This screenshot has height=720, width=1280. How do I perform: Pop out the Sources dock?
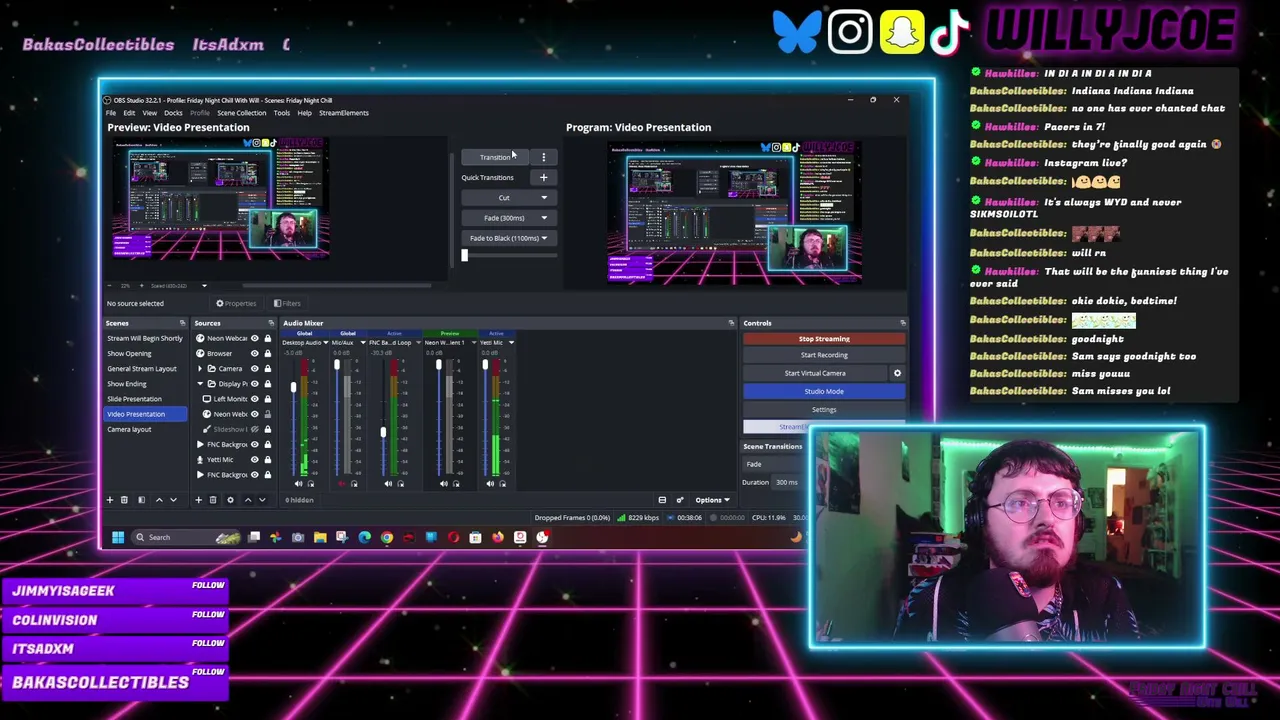[271, 323]
